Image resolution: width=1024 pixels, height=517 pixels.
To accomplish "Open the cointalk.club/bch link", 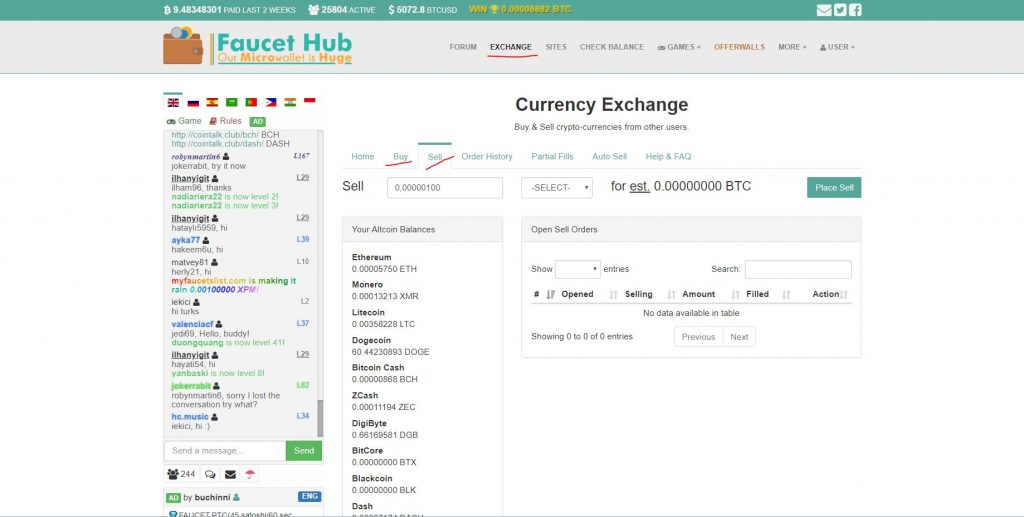I will 216,134.
